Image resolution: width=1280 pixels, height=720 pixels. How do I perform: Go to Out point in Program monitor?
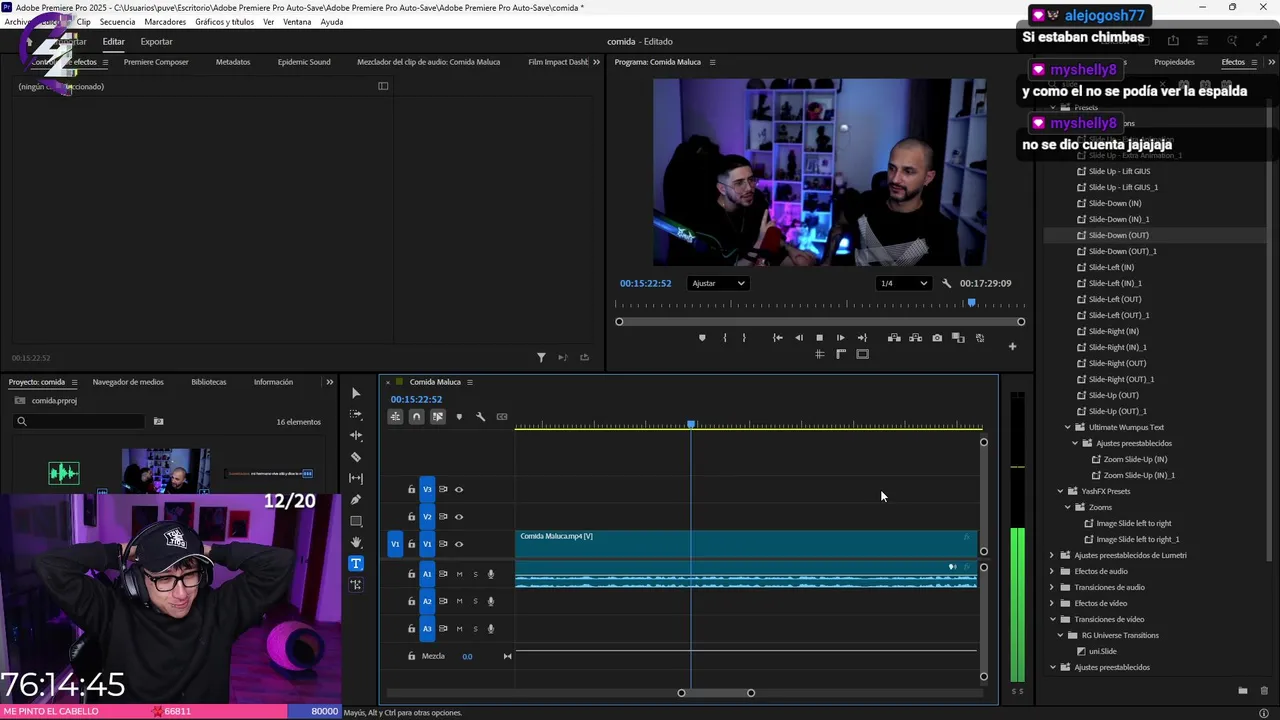pos(862,338)
